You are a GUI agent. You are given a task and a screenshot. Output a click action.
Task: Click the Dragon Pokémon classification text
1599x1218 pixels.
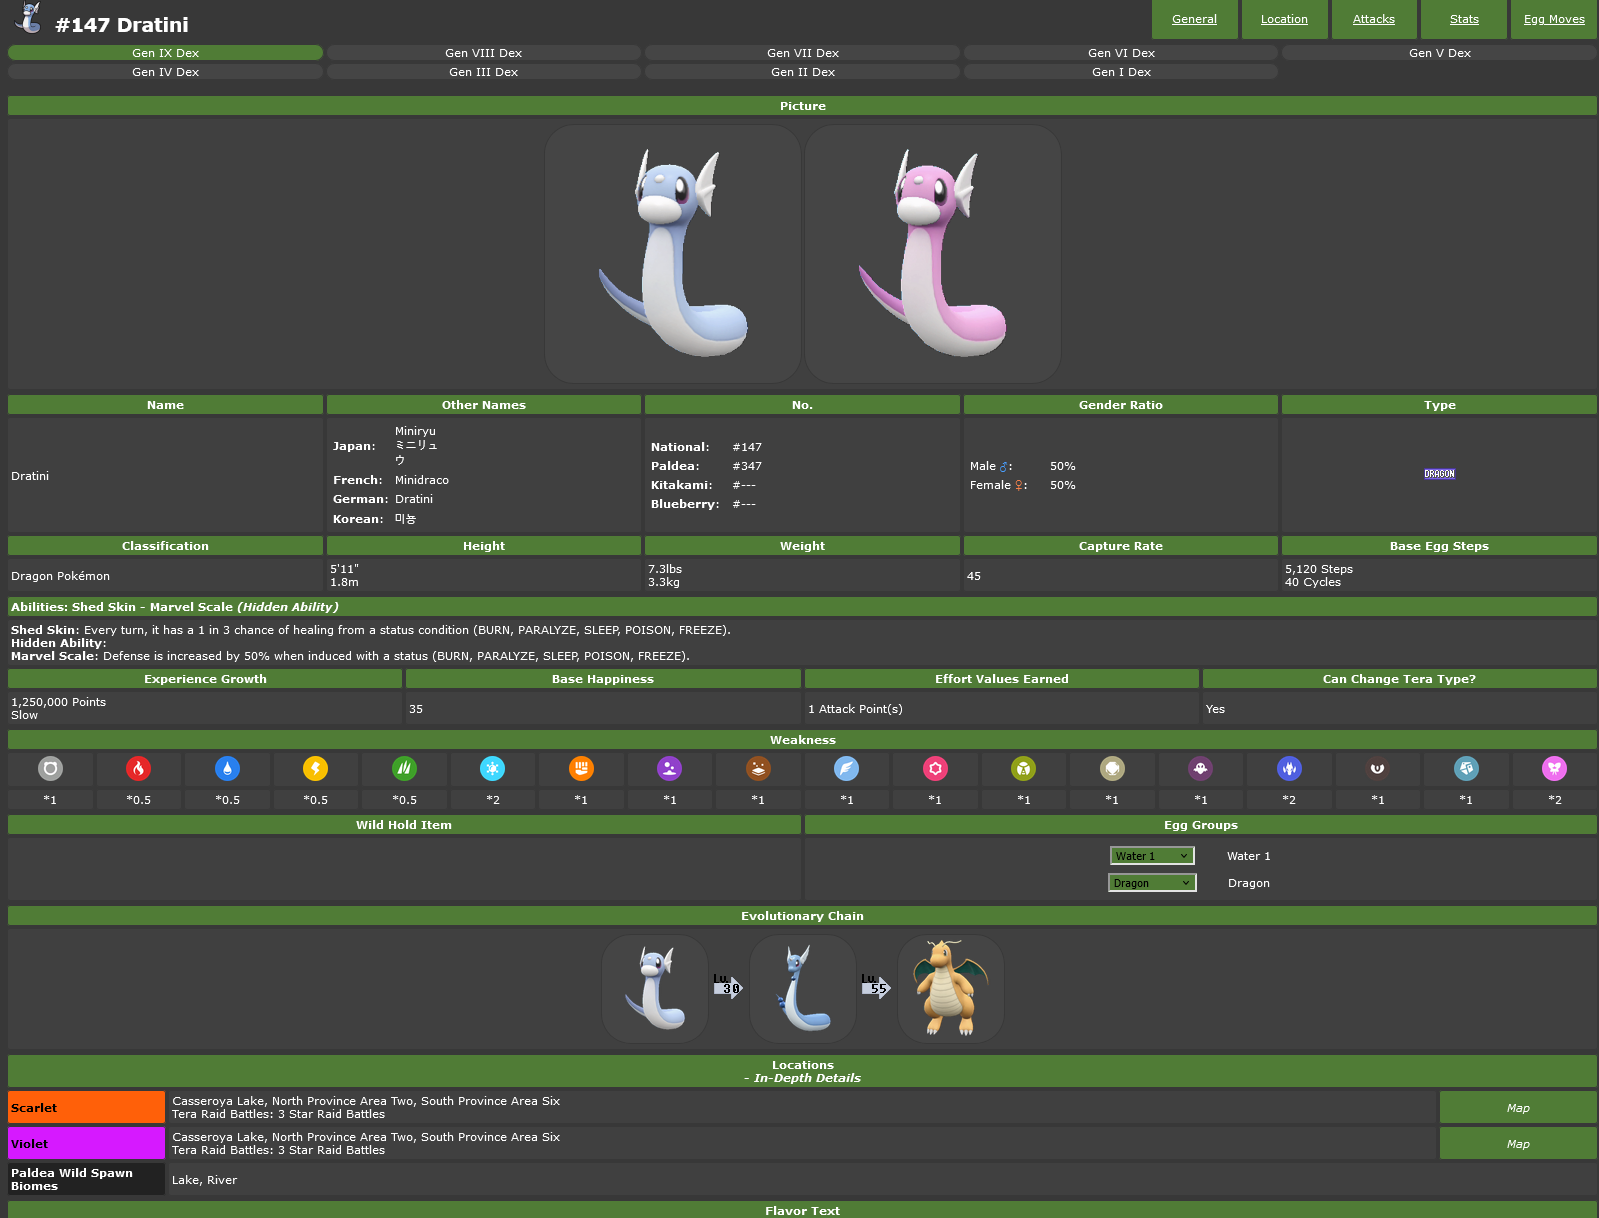[x=61, y=576]
